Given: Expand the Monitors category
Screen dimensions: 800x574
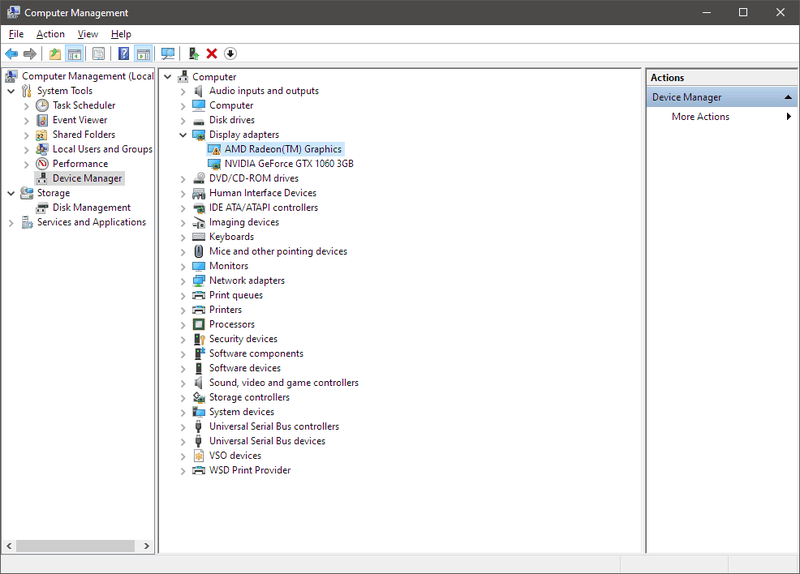Looking at the screenshot, I should click(183, 266).
